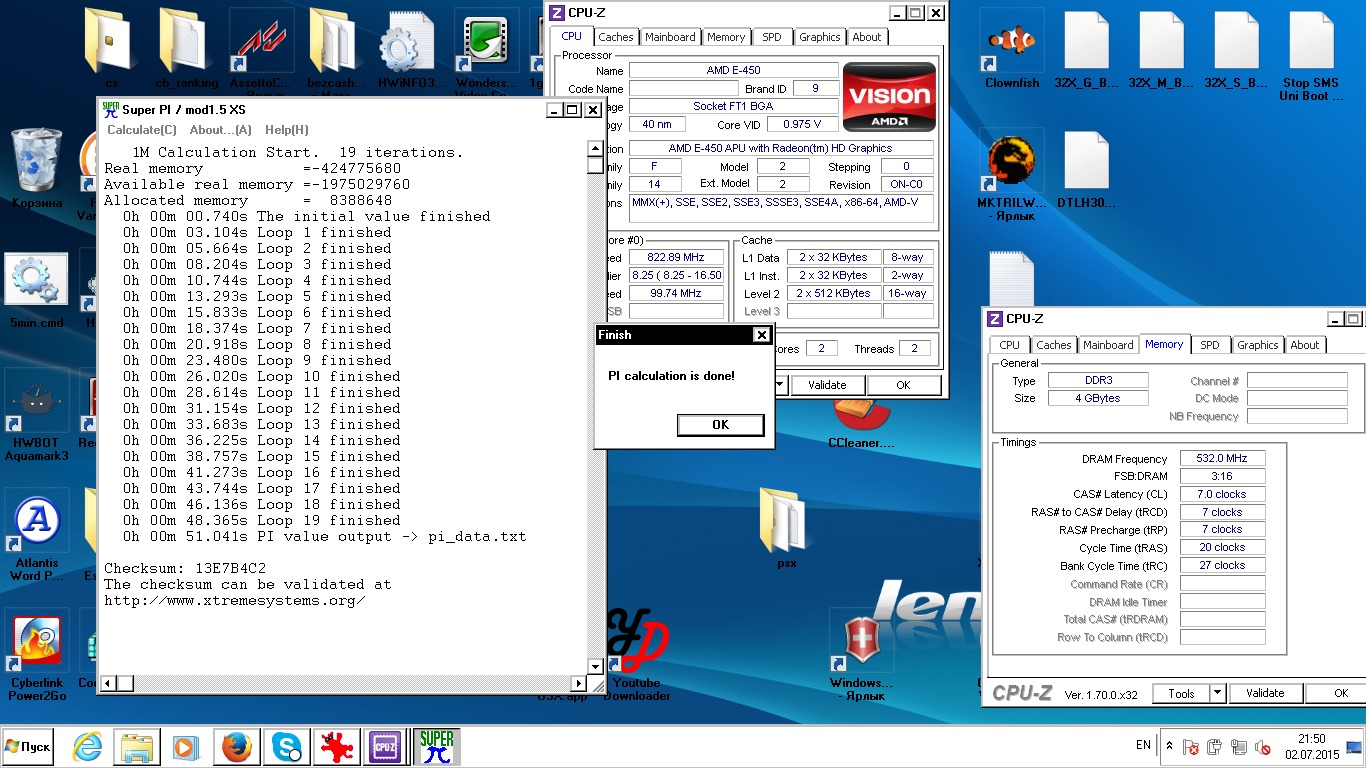Viewport: 1366px width, 768px height.
Task: Select CPU tab in lower CPU-Z window
Action: (x=1010, y=345)
